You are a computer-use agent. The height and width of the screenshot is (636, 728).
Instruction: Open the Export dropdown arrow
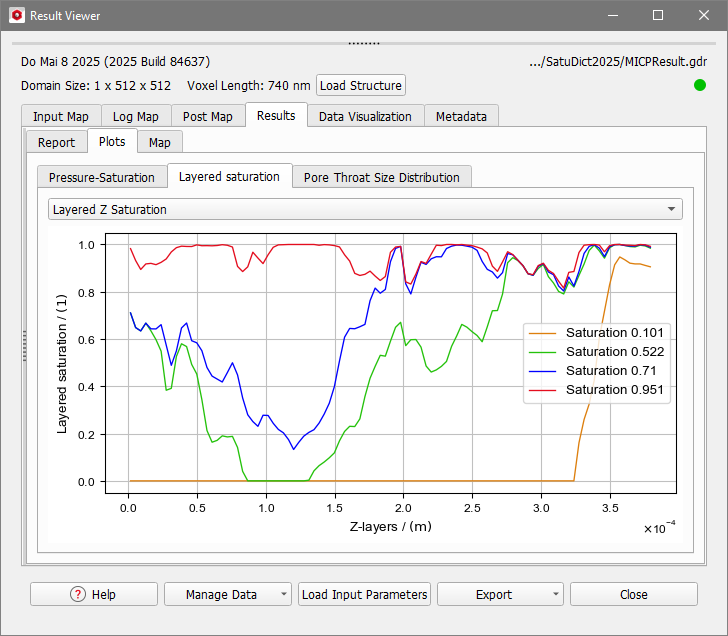556,594
